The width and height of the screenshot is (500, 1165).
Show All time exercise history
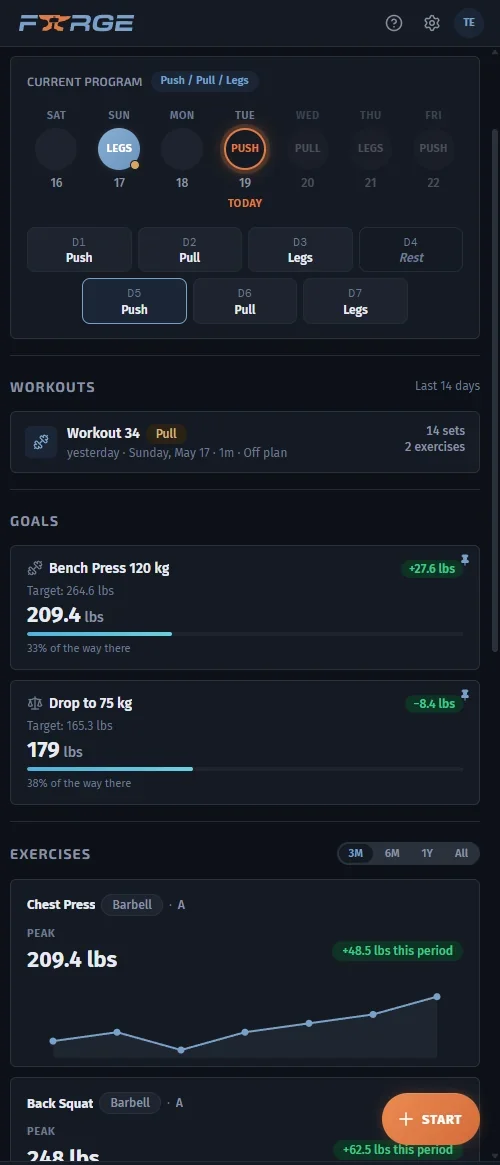point(461,853)
